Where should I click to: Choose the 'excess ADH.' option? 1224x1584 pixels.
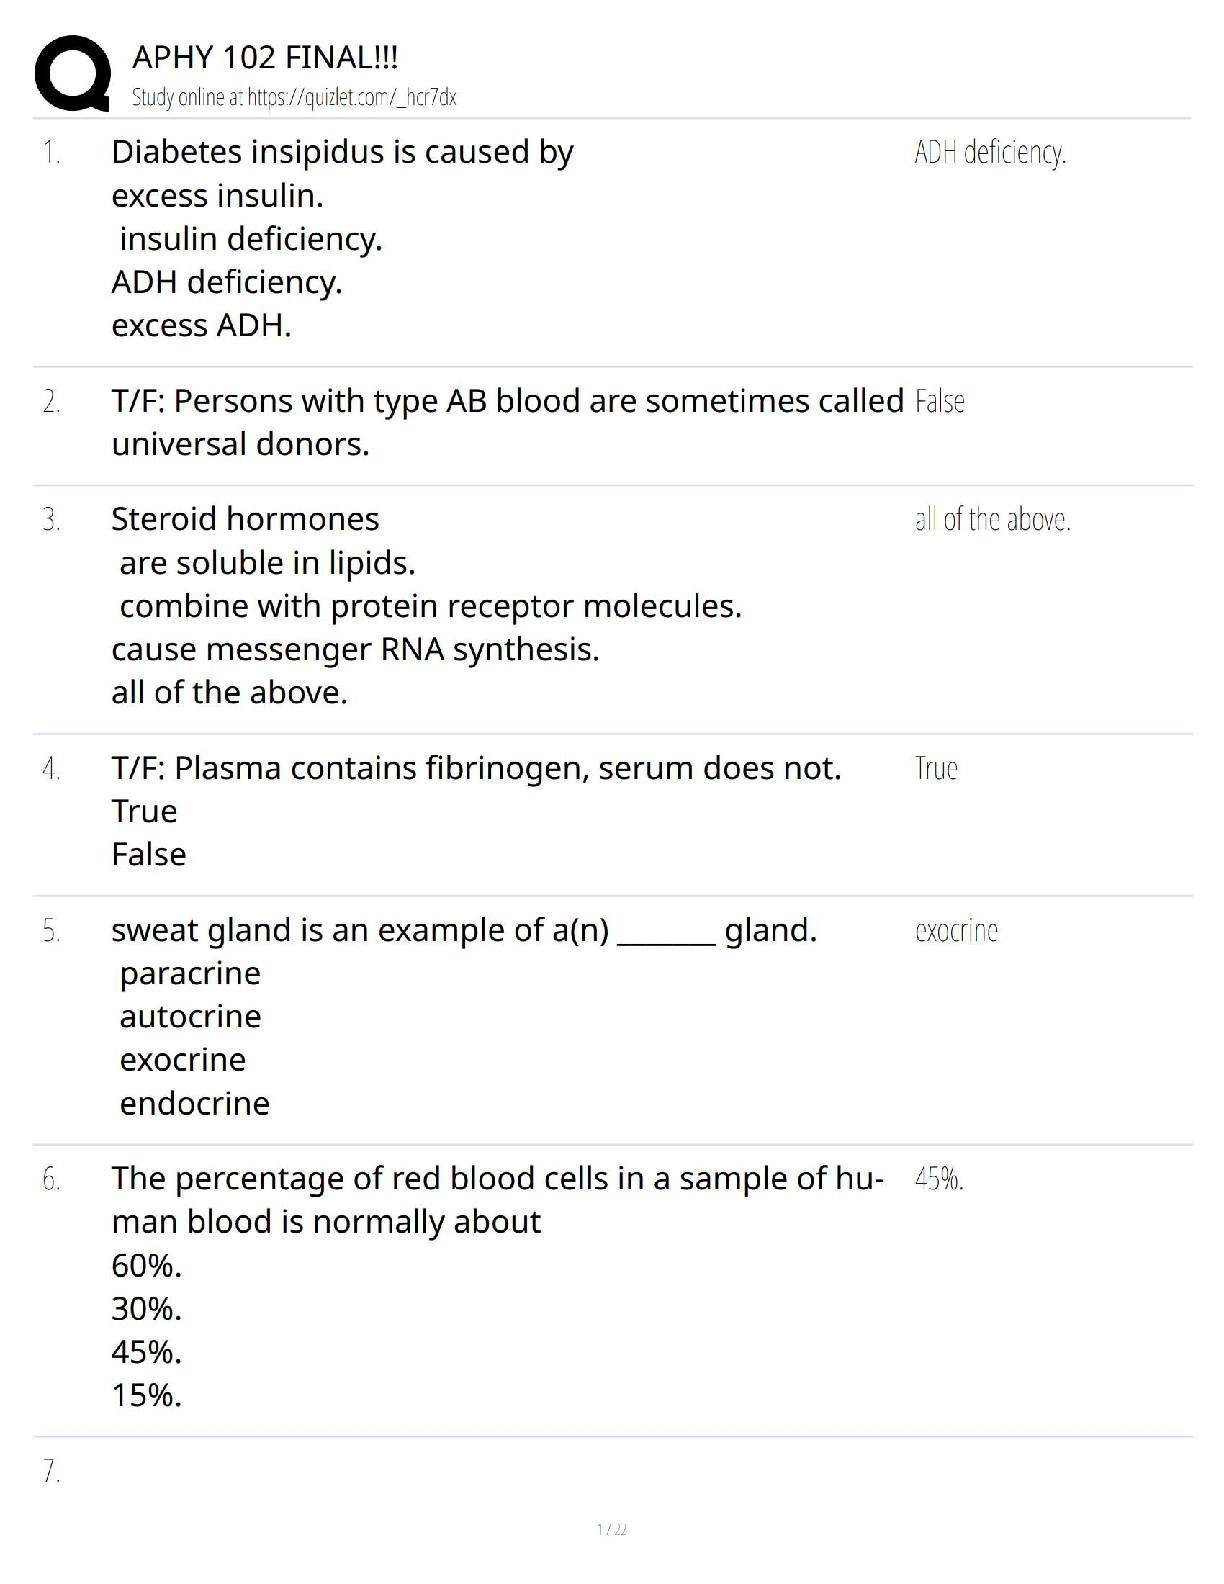201,326
